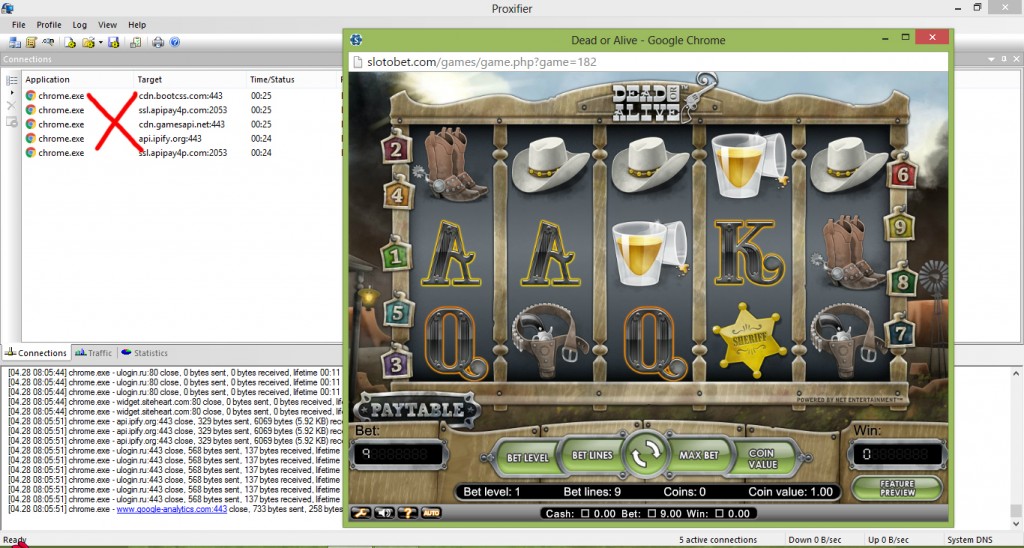Screen dimensions: 1024x548
Task: Click the Bet amount display
Action: point(399,454)
